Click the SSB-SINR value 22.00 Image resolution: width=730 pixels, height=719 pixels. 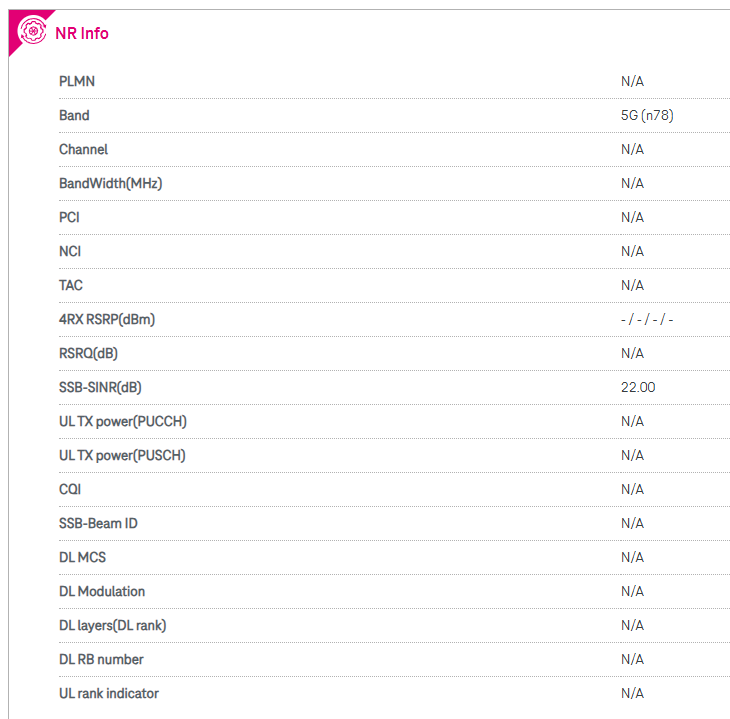pyautogui.click(x=638, y=387)
